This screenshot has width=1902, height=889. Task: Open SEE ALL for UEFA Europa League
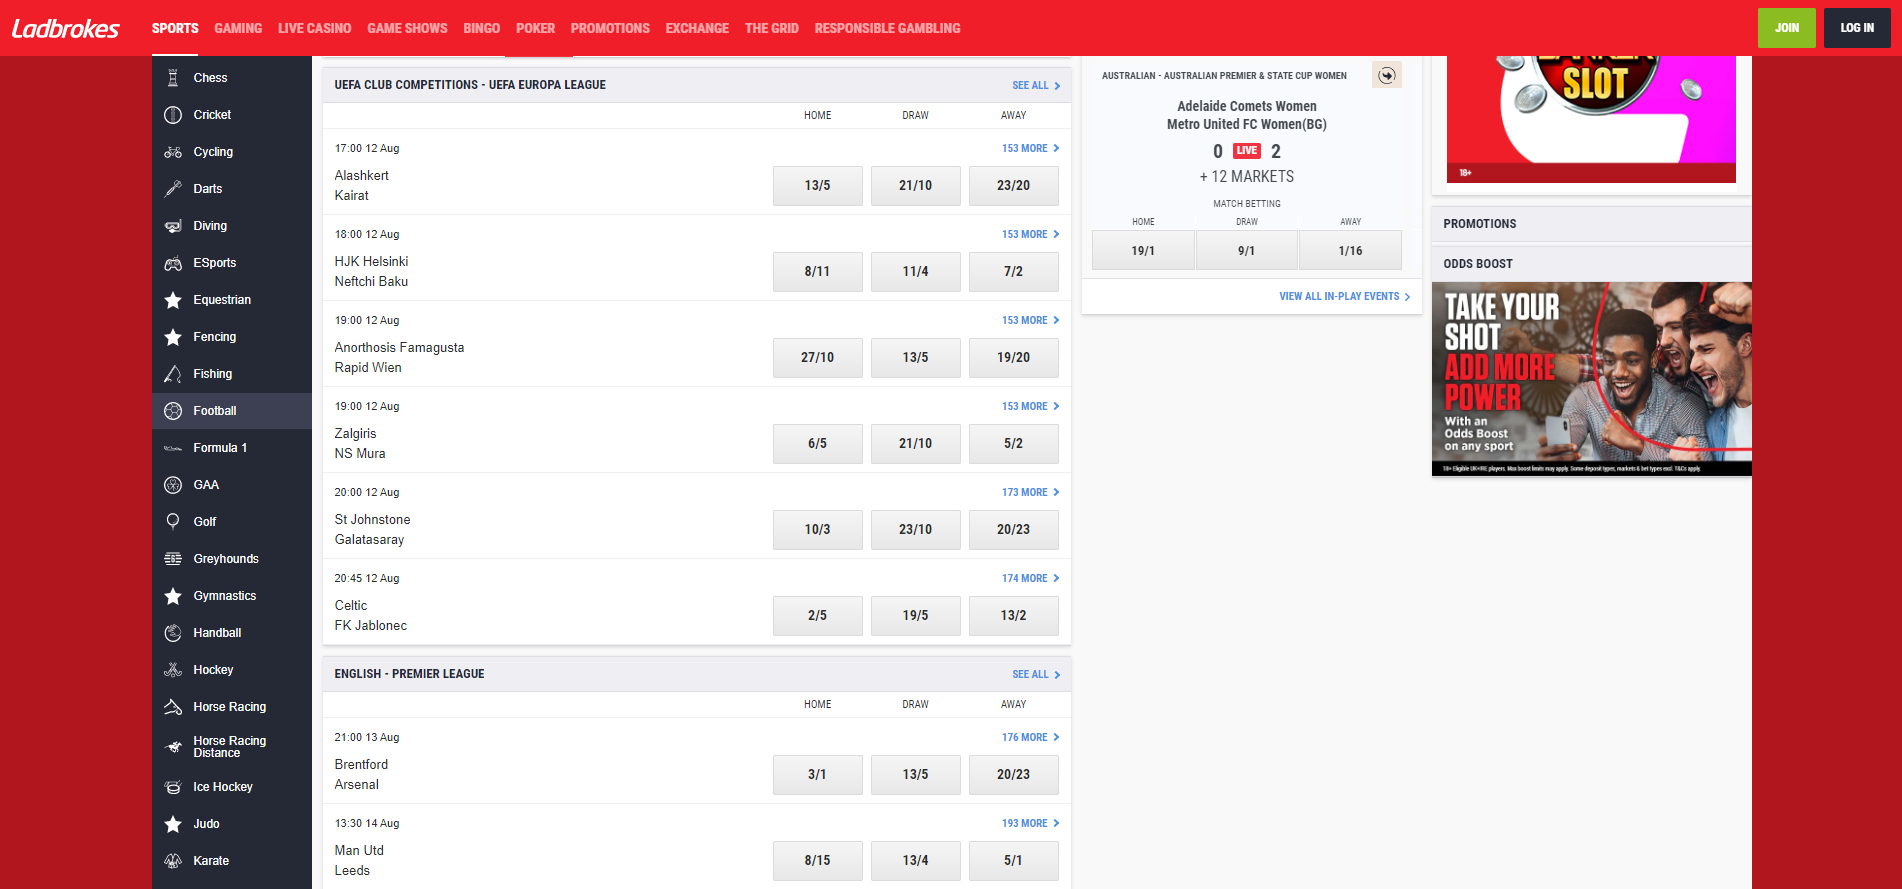tap(1036, 85)
